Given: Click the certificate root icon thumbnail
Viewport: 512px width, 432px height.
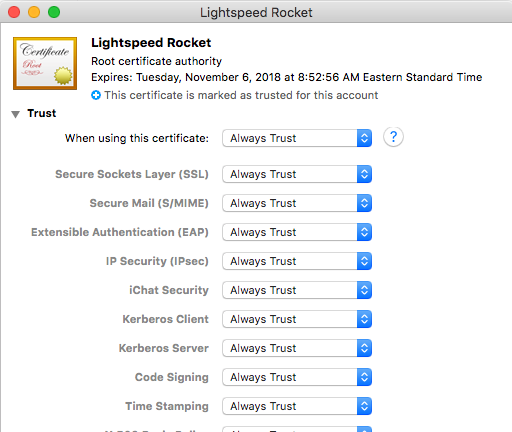Looking at the screenshot, I should tap(45, 63).
